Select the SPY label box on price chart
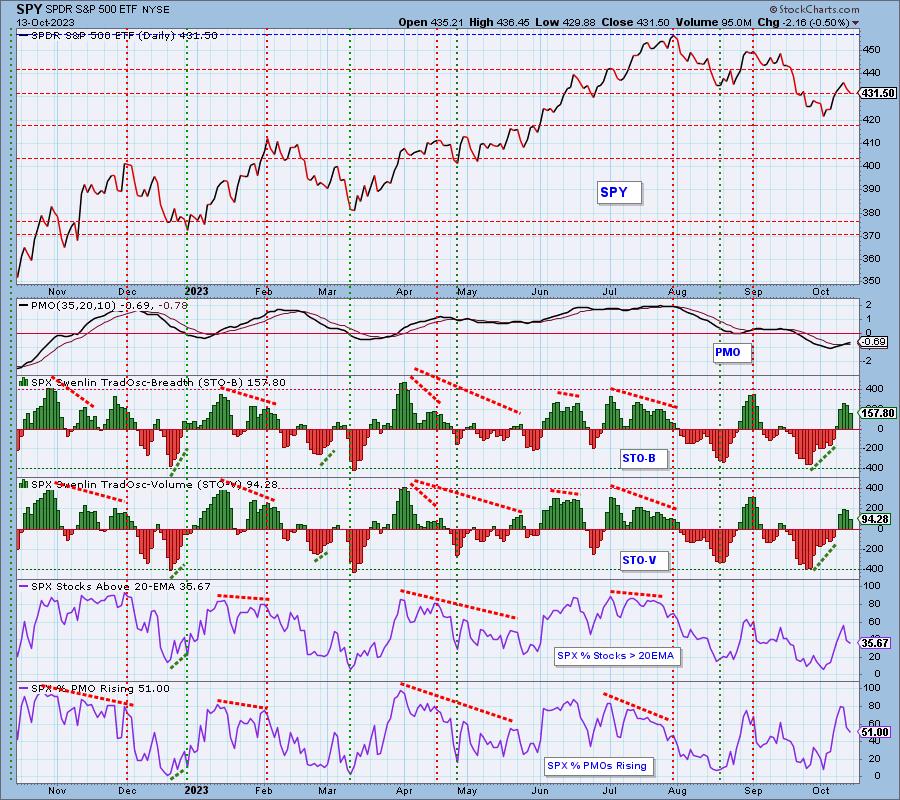900x800 pixels. pyautogui.click(x=619, y=193)
